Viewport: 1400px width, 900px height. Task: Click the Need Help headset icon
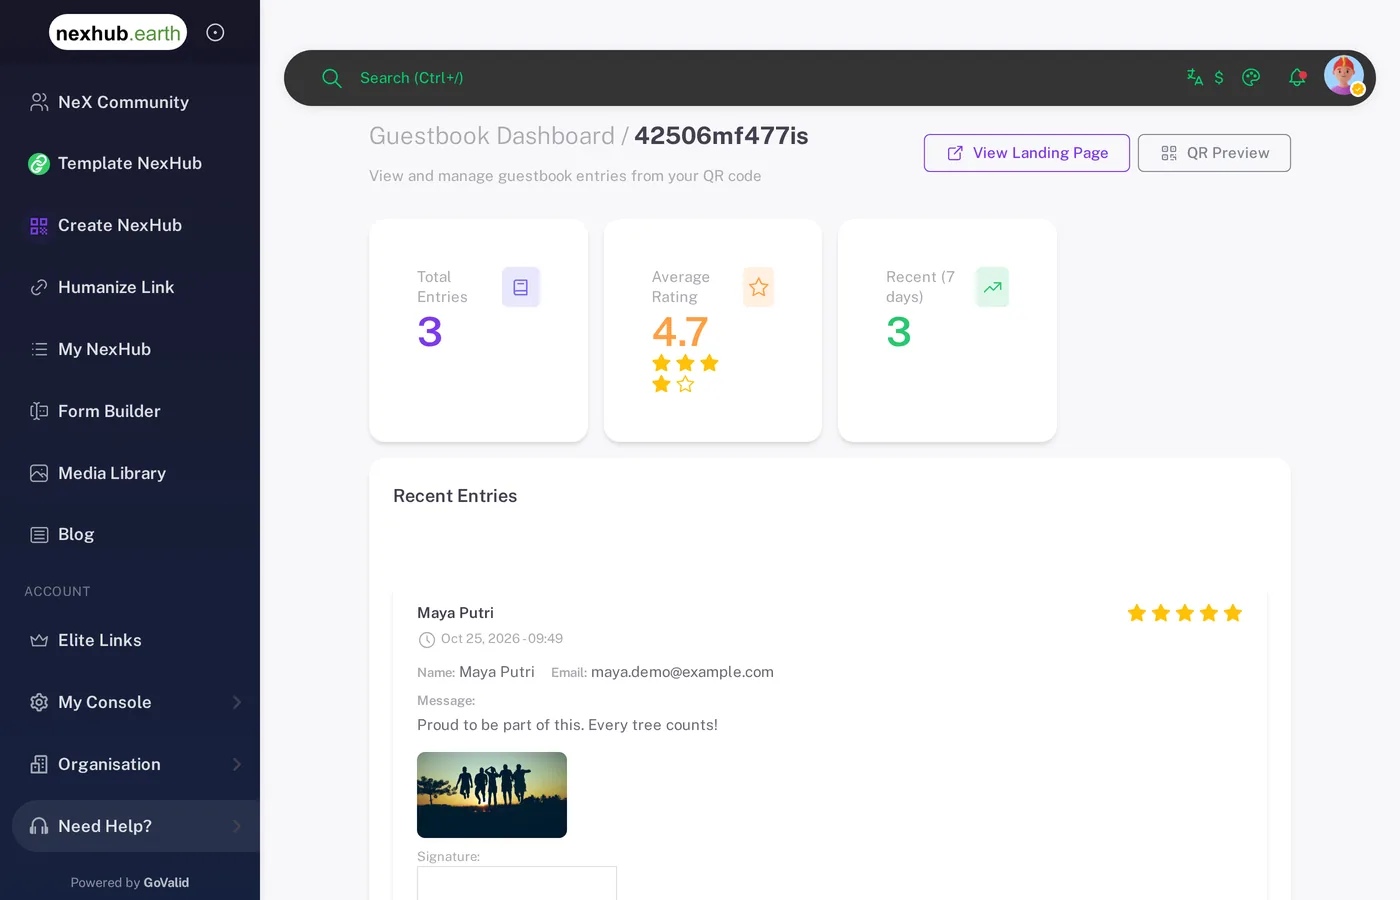pyautogui.click(x=39, y=826)
